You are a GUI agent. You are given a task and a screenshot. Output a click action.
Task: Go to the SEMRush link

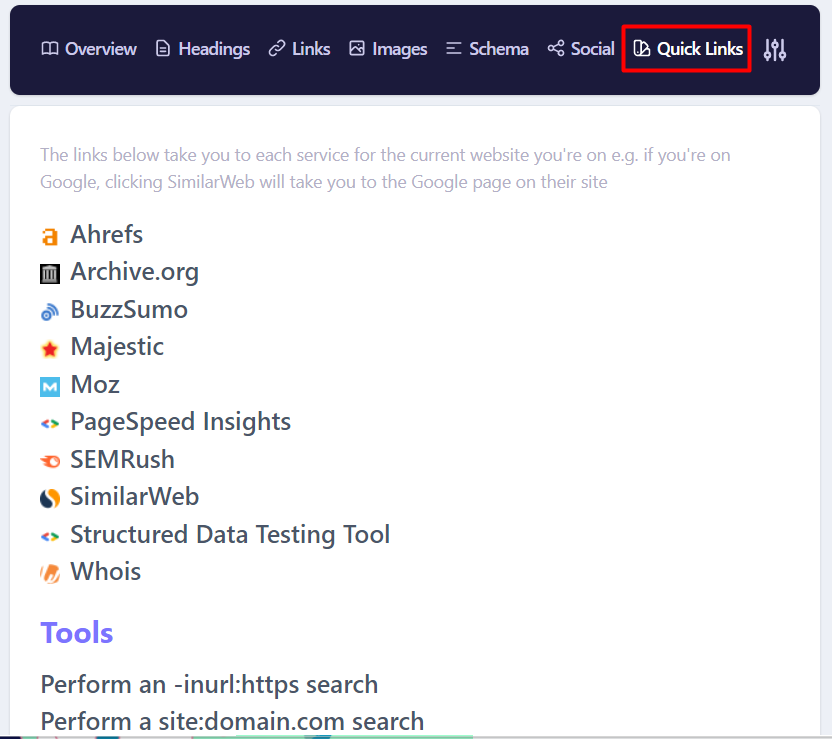pyautogui.click(x=123, y=459)
